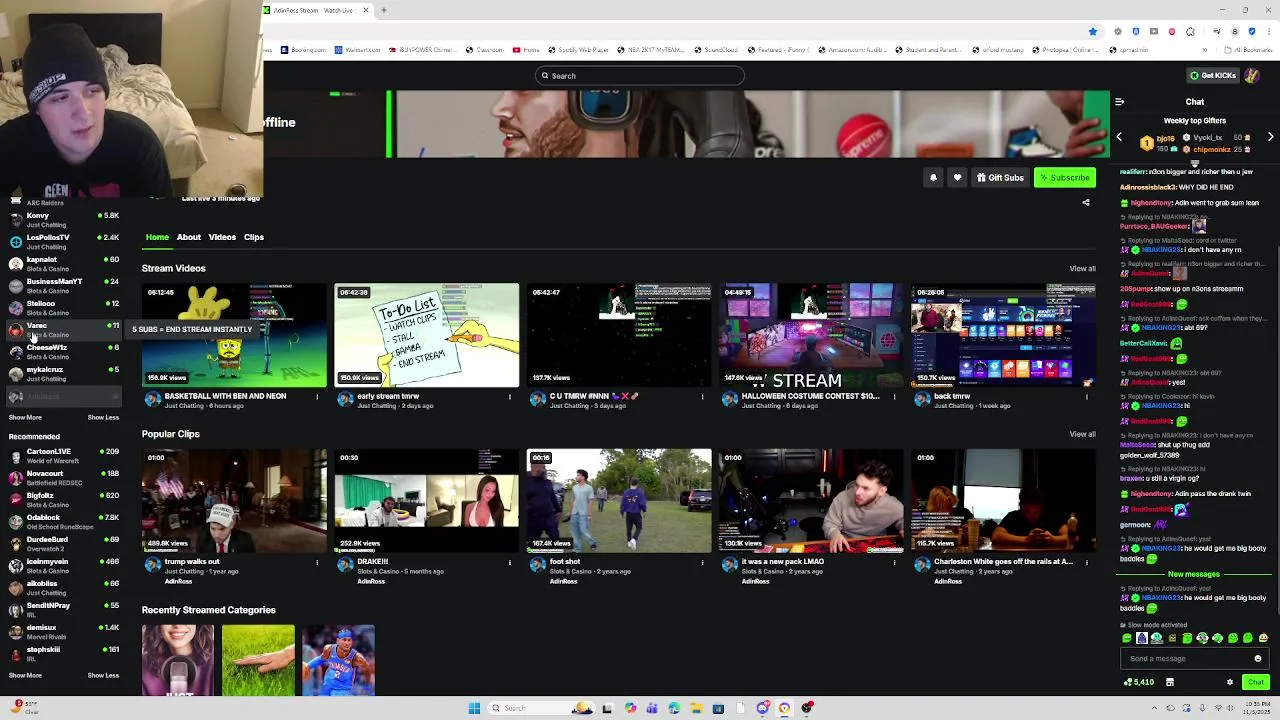Click the 5,410 channel points balance
Screen dimensions: 1280x720
(1139, 682)
